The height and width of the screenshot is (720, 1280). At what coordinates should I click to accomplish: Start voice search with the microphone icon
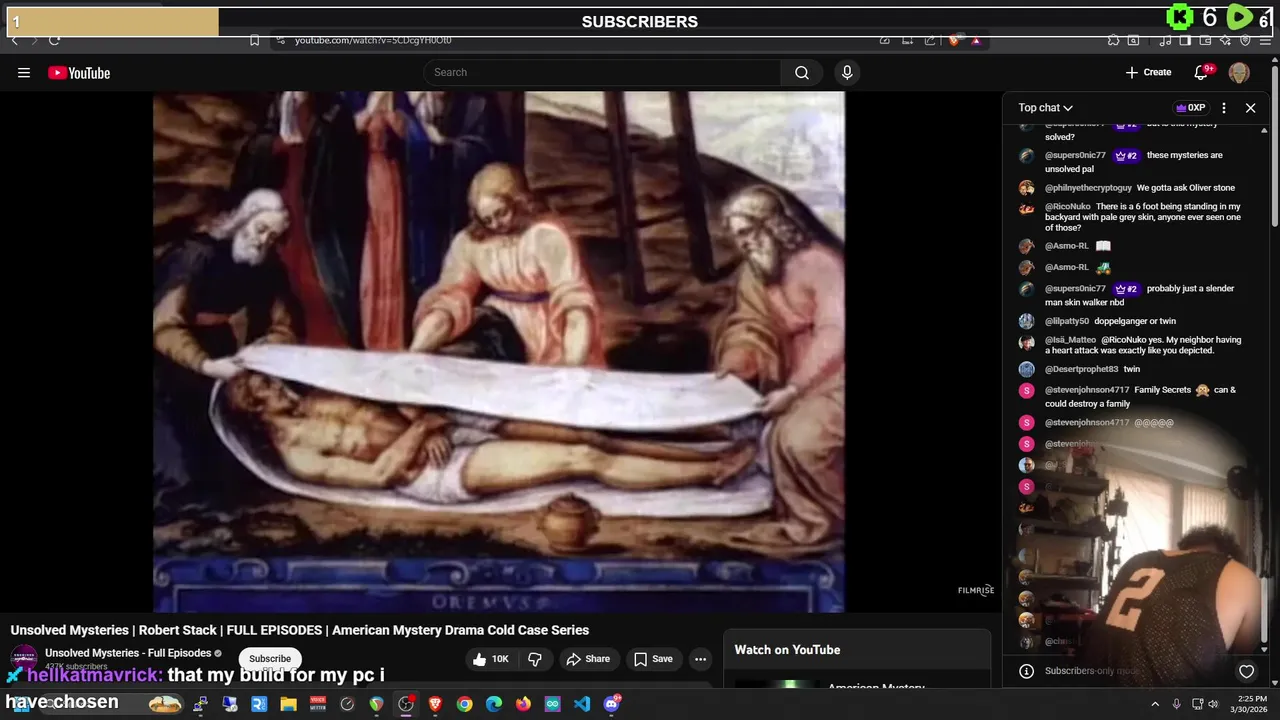[x=847, y=72]
